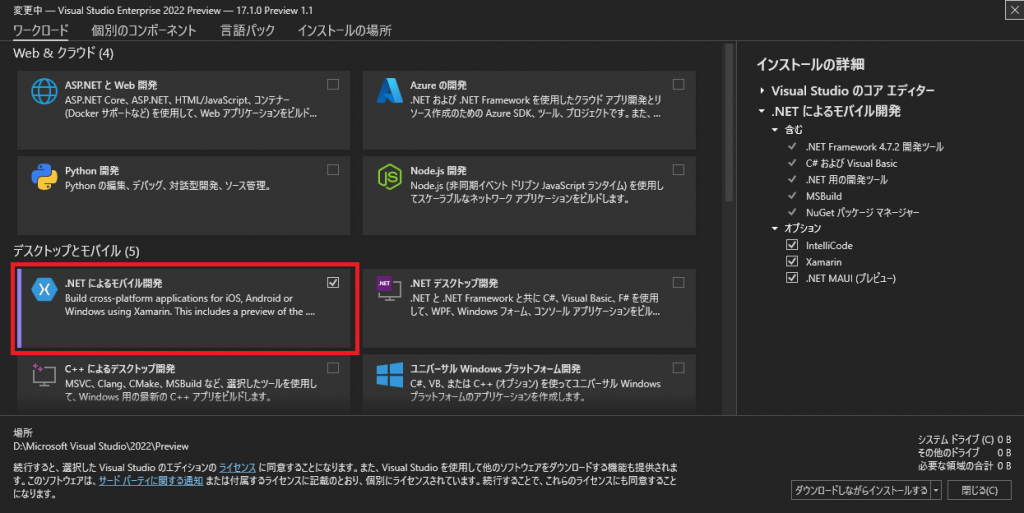Open the ライセンス link

237,467
